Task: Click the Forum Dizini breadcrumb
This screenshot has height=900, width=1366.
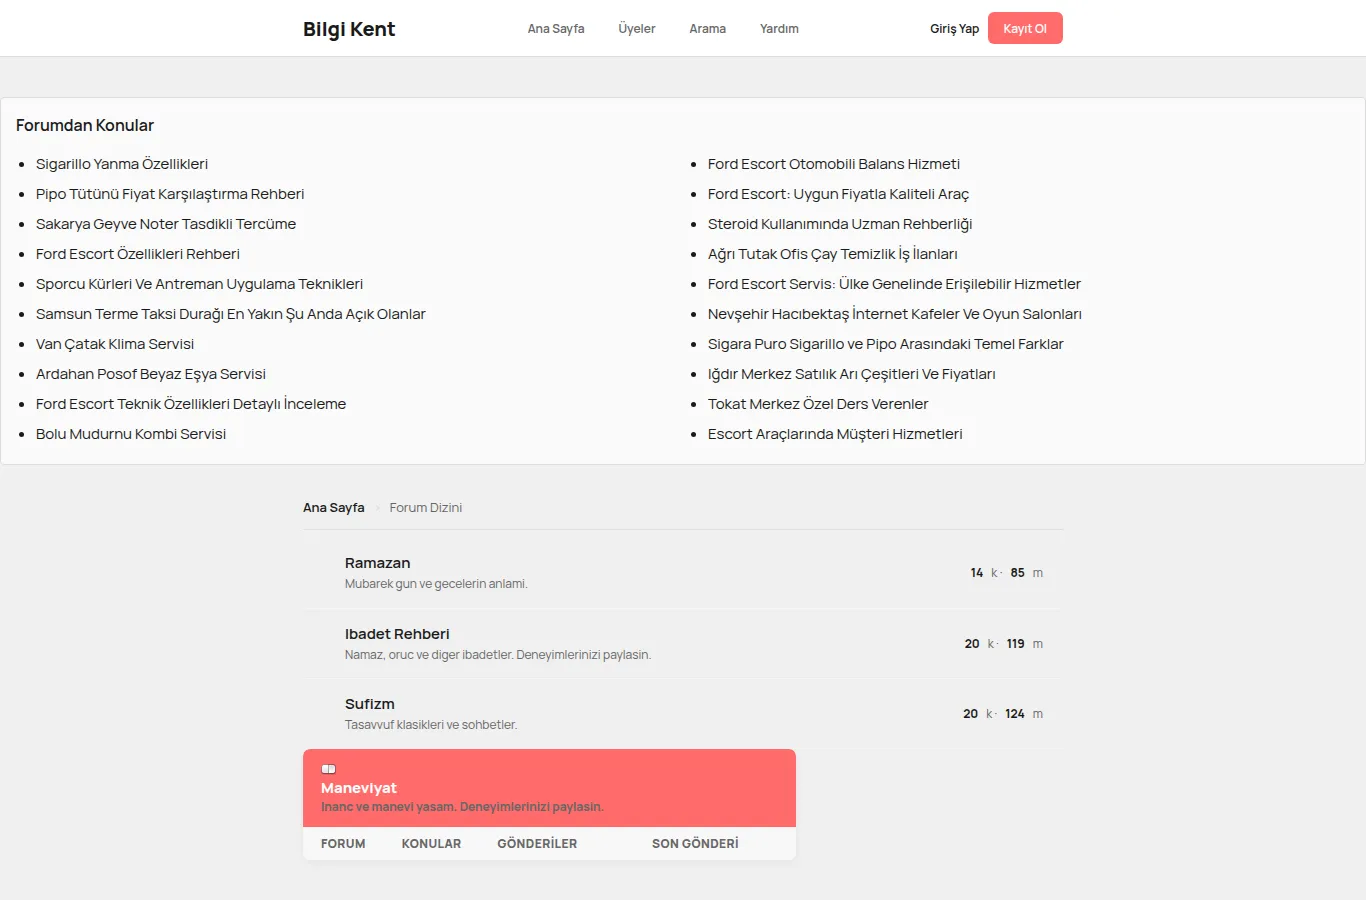Action: coord(426,508)
